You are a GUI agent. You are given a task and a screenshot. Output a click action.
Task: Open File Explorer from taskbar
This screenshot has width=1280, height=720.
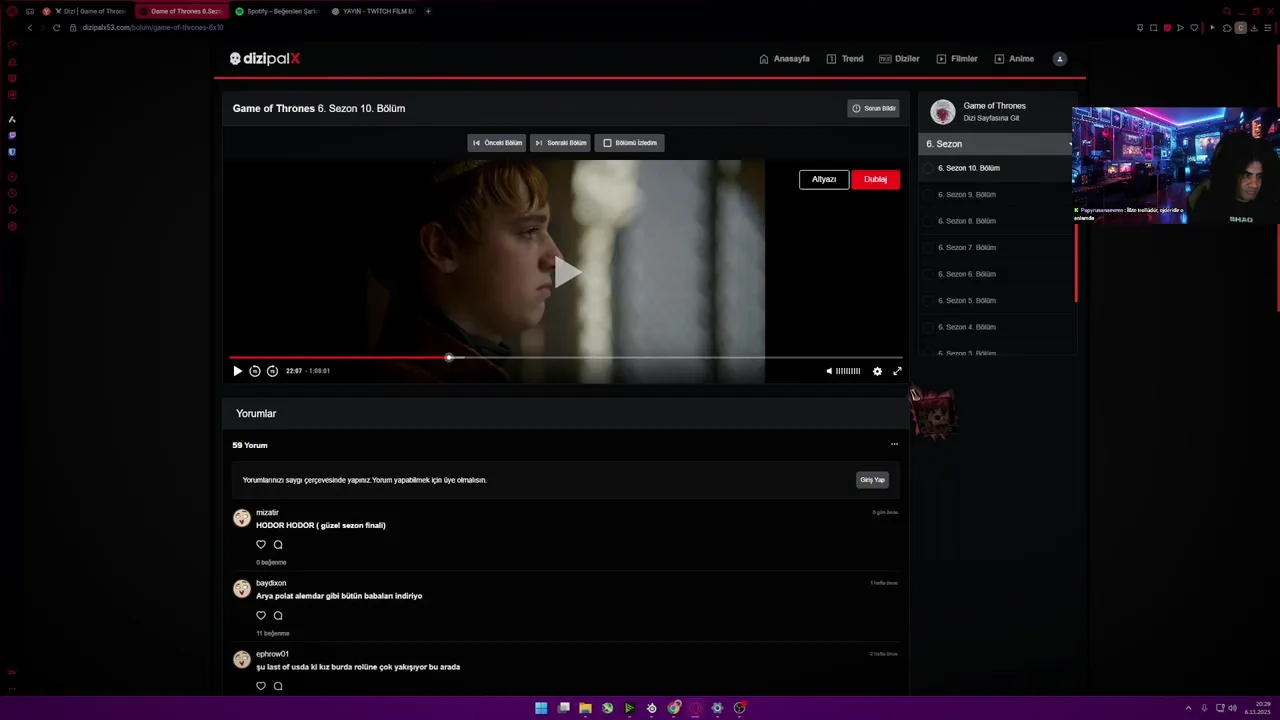(585, 708)
